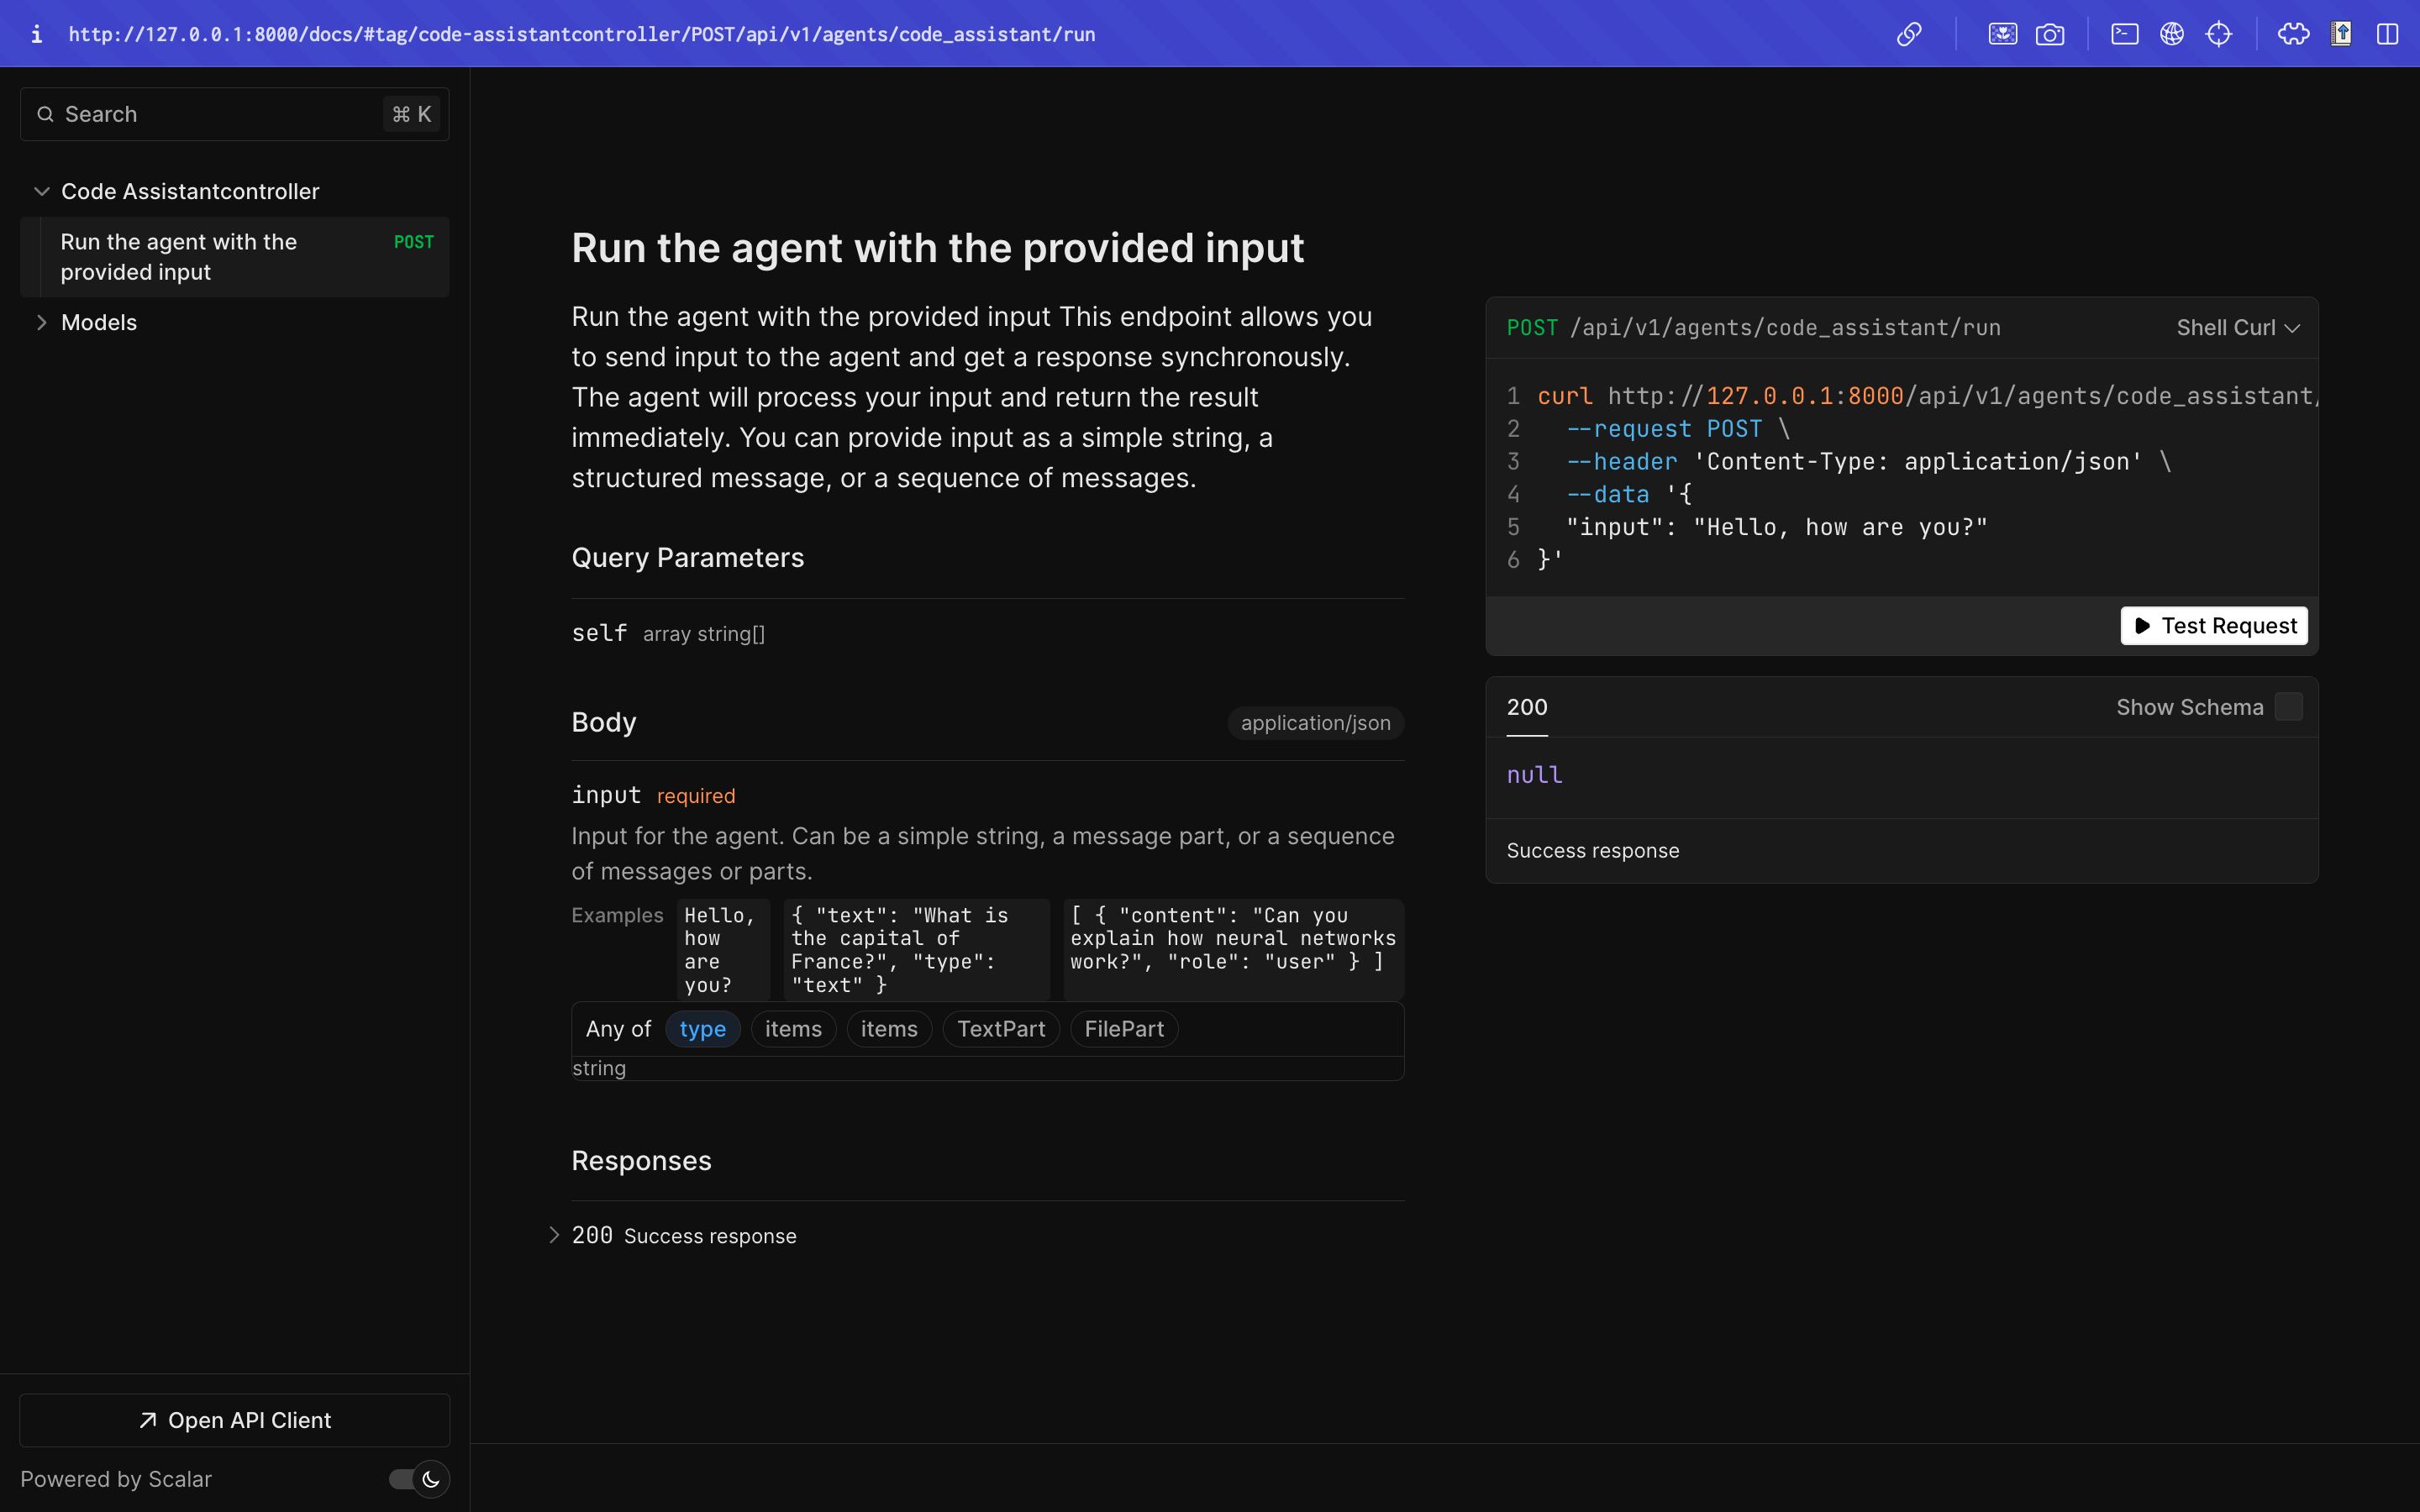Click the globe icon in the top bar
This screenshot has width=2420, height=1512.
pos(2172,33)
